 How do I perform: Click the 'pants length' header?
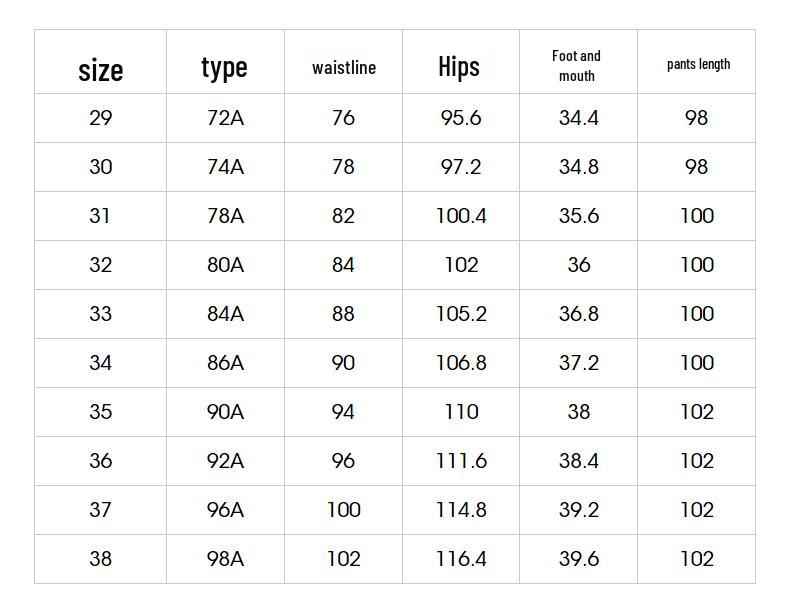698,64
